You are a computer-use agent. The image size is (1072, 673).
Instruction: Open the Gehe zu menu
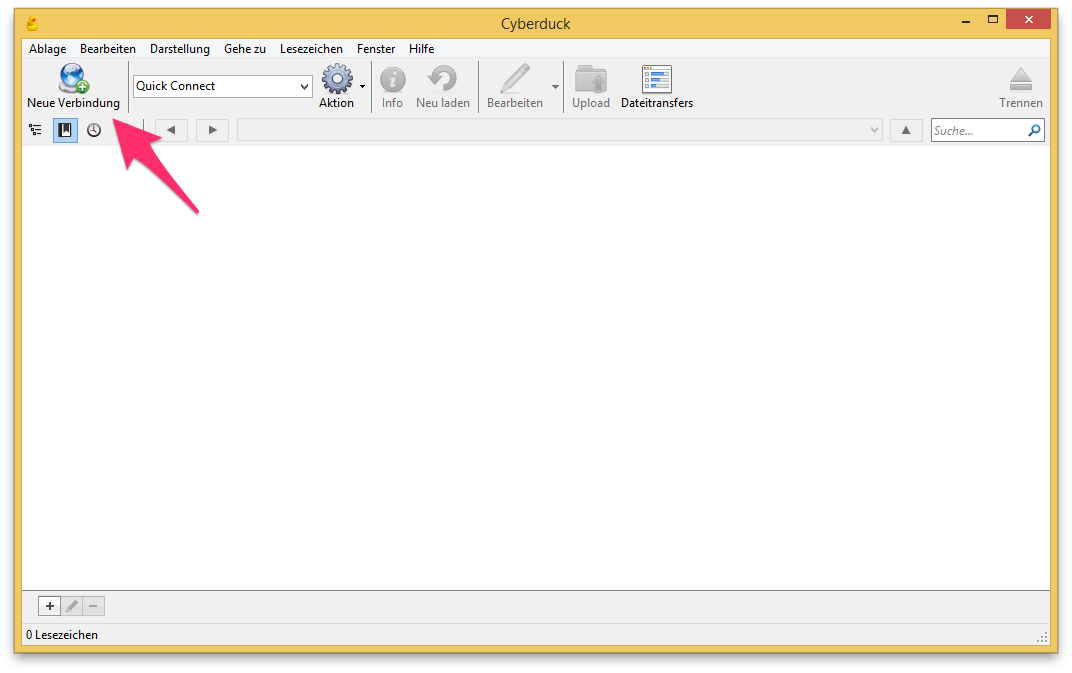click(245, 49)
